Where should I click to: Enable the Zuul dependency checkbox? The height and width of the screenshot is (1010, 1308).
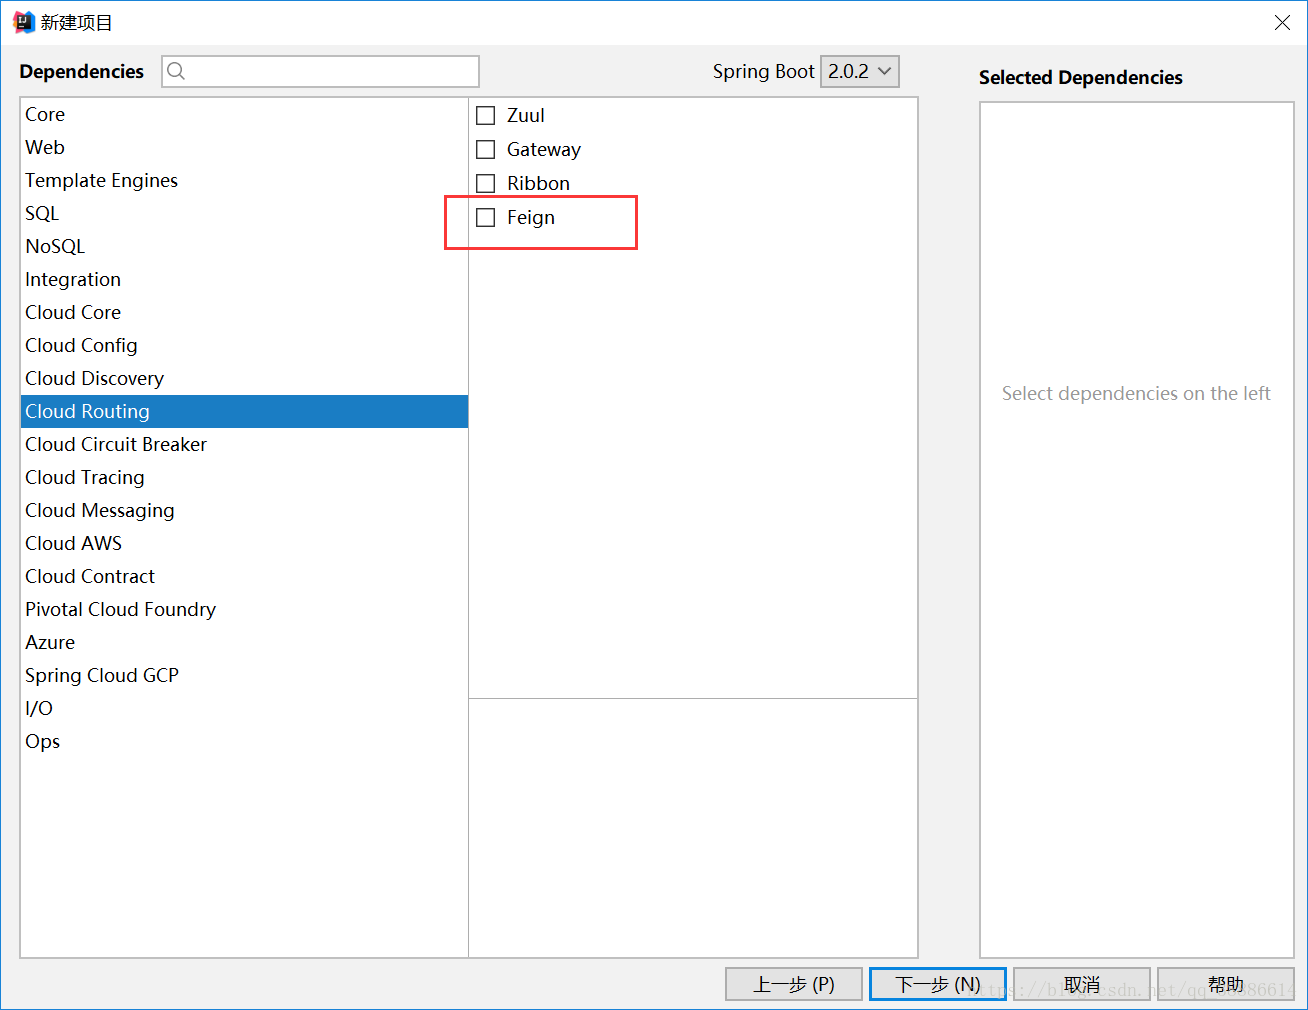coord(486,115)
